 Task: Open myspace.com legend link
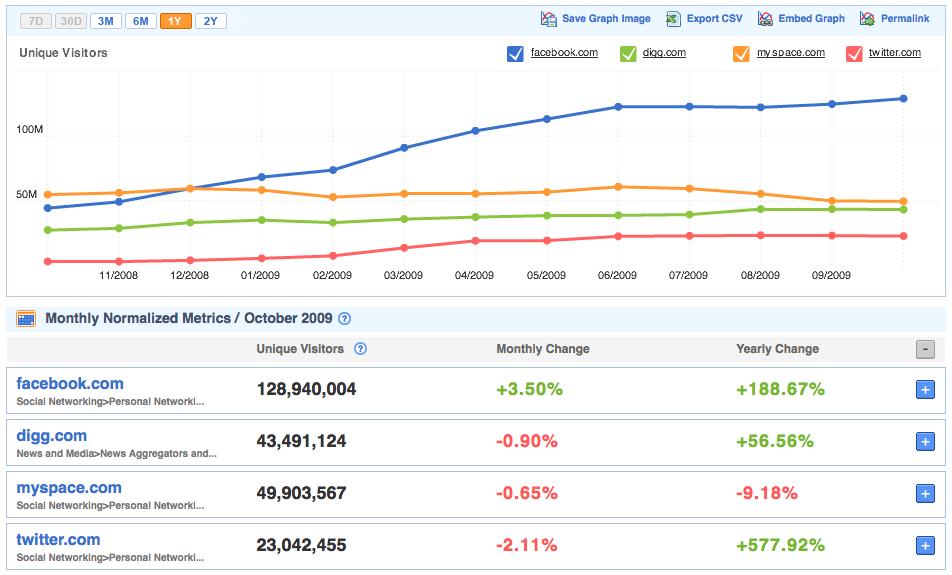point(790,53)
